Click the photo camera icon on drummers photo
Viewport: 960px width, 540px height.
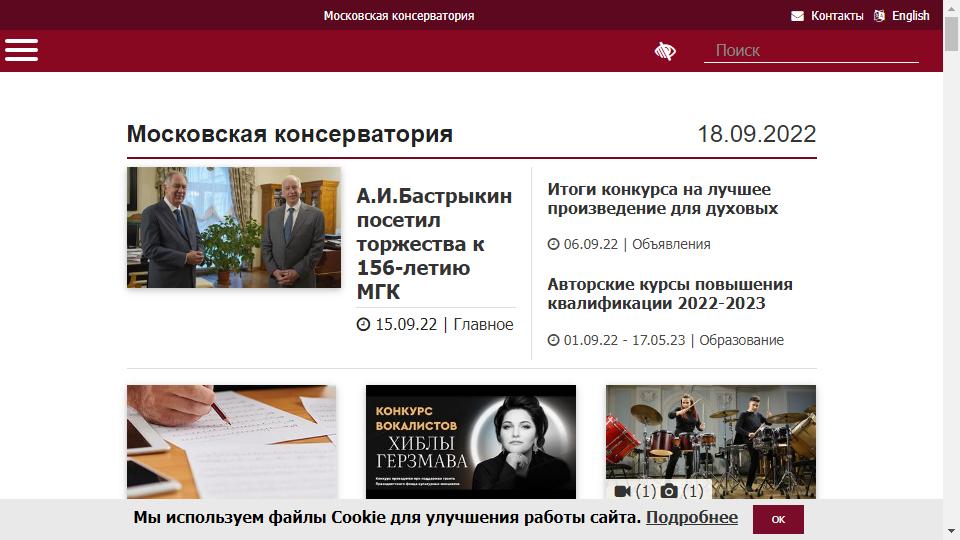click(669, 491)
